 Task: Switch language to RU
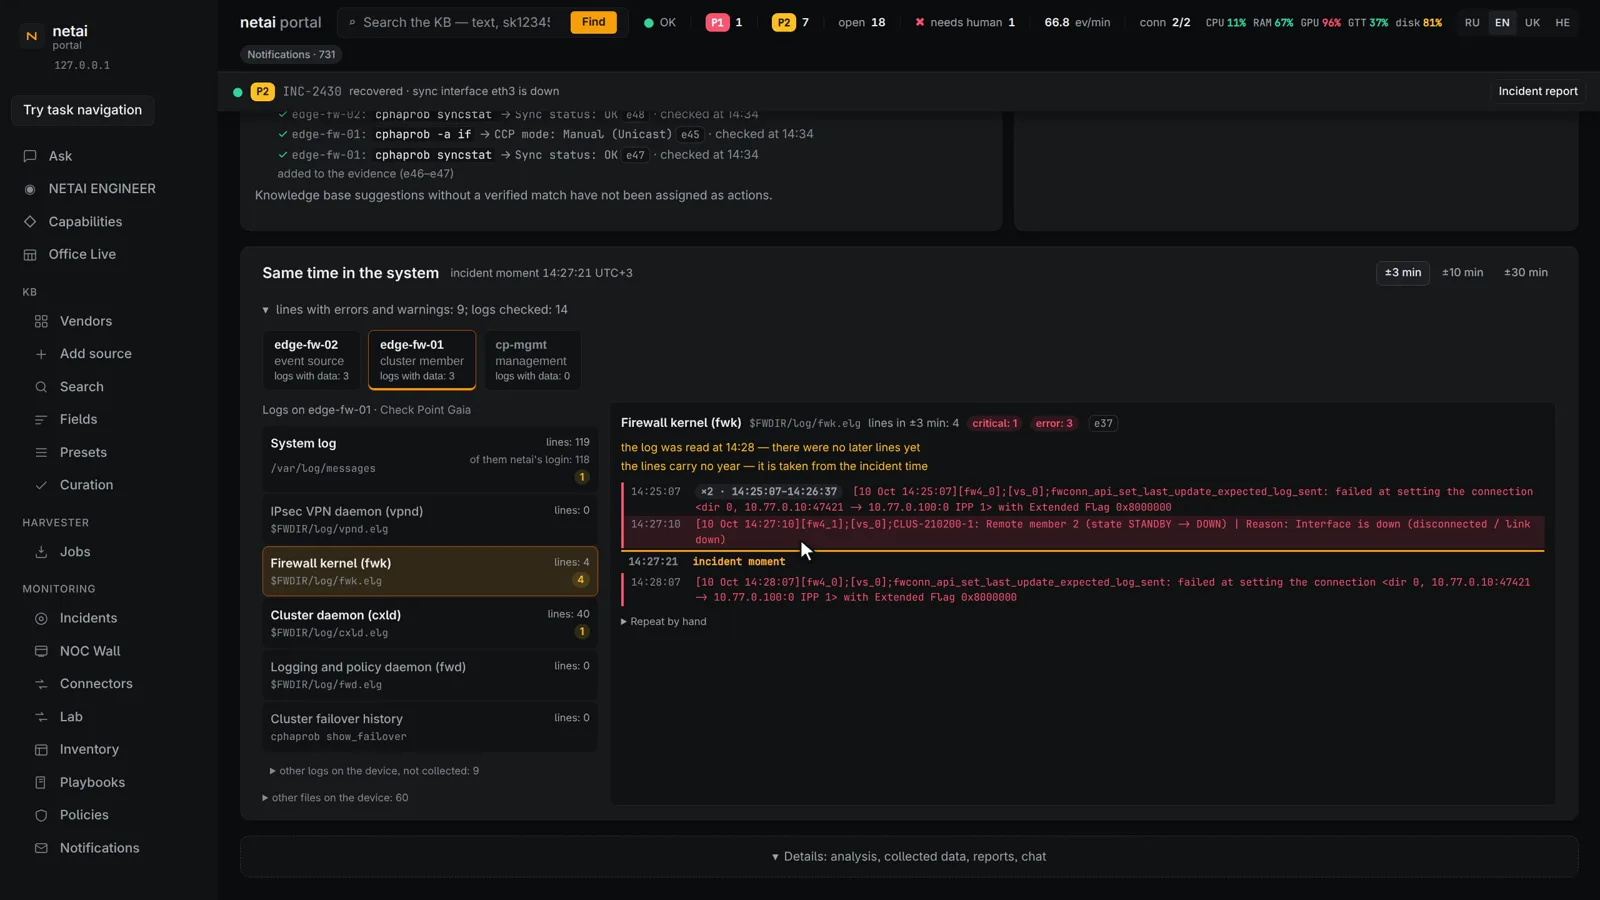click(1472, 22)
